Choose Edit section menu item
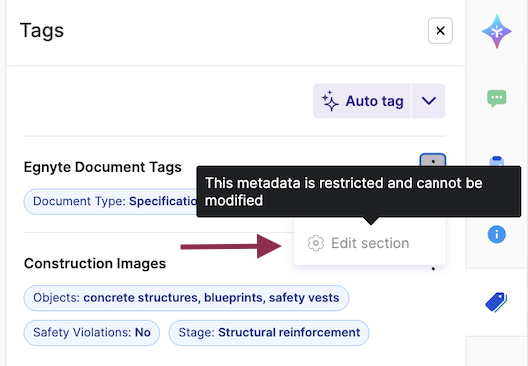Image resolution: width=528 pixels, height=366 pixels. [370, 243]
